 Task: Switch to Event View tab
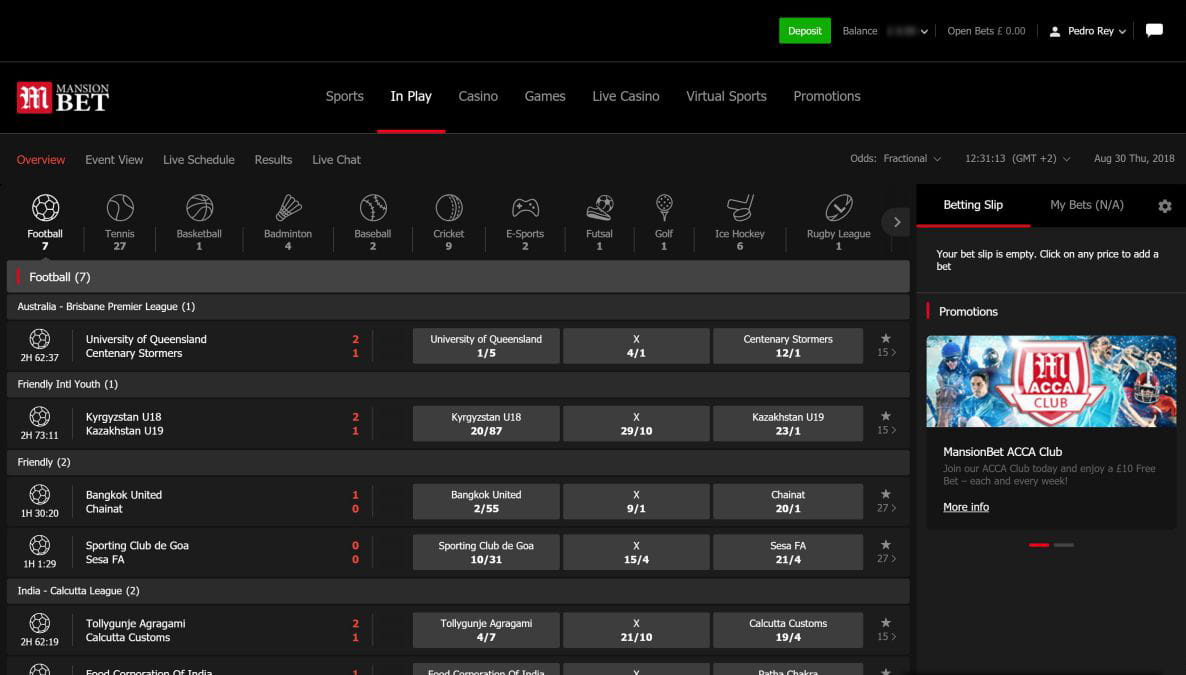pyautogui.click(x=114, y=160)
